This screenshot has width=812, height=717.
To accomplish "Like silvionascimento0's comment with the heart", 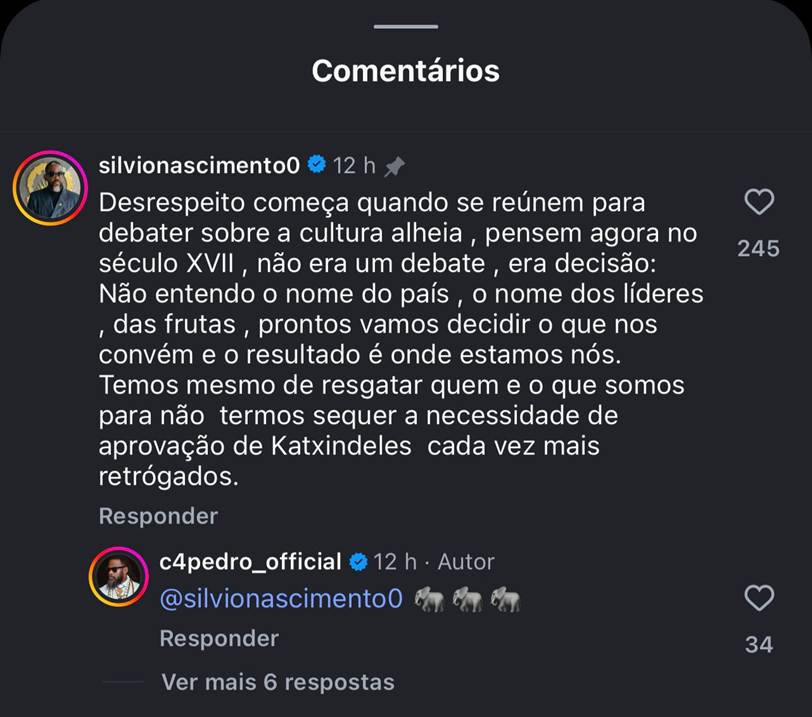I will (x=759, y=203).
